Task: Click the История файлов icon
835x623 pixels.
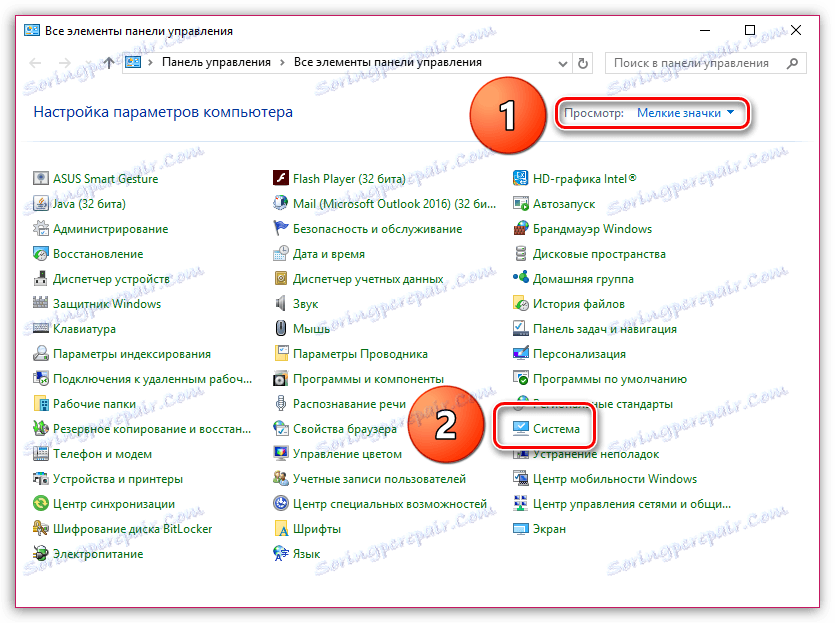Action: coord(520,304)
